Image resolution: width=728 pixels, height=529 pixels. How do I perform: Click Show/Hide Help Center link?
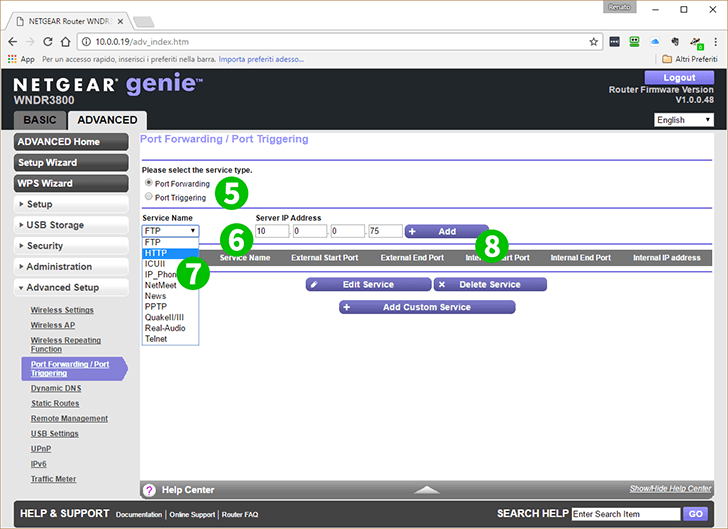[670, 489]
